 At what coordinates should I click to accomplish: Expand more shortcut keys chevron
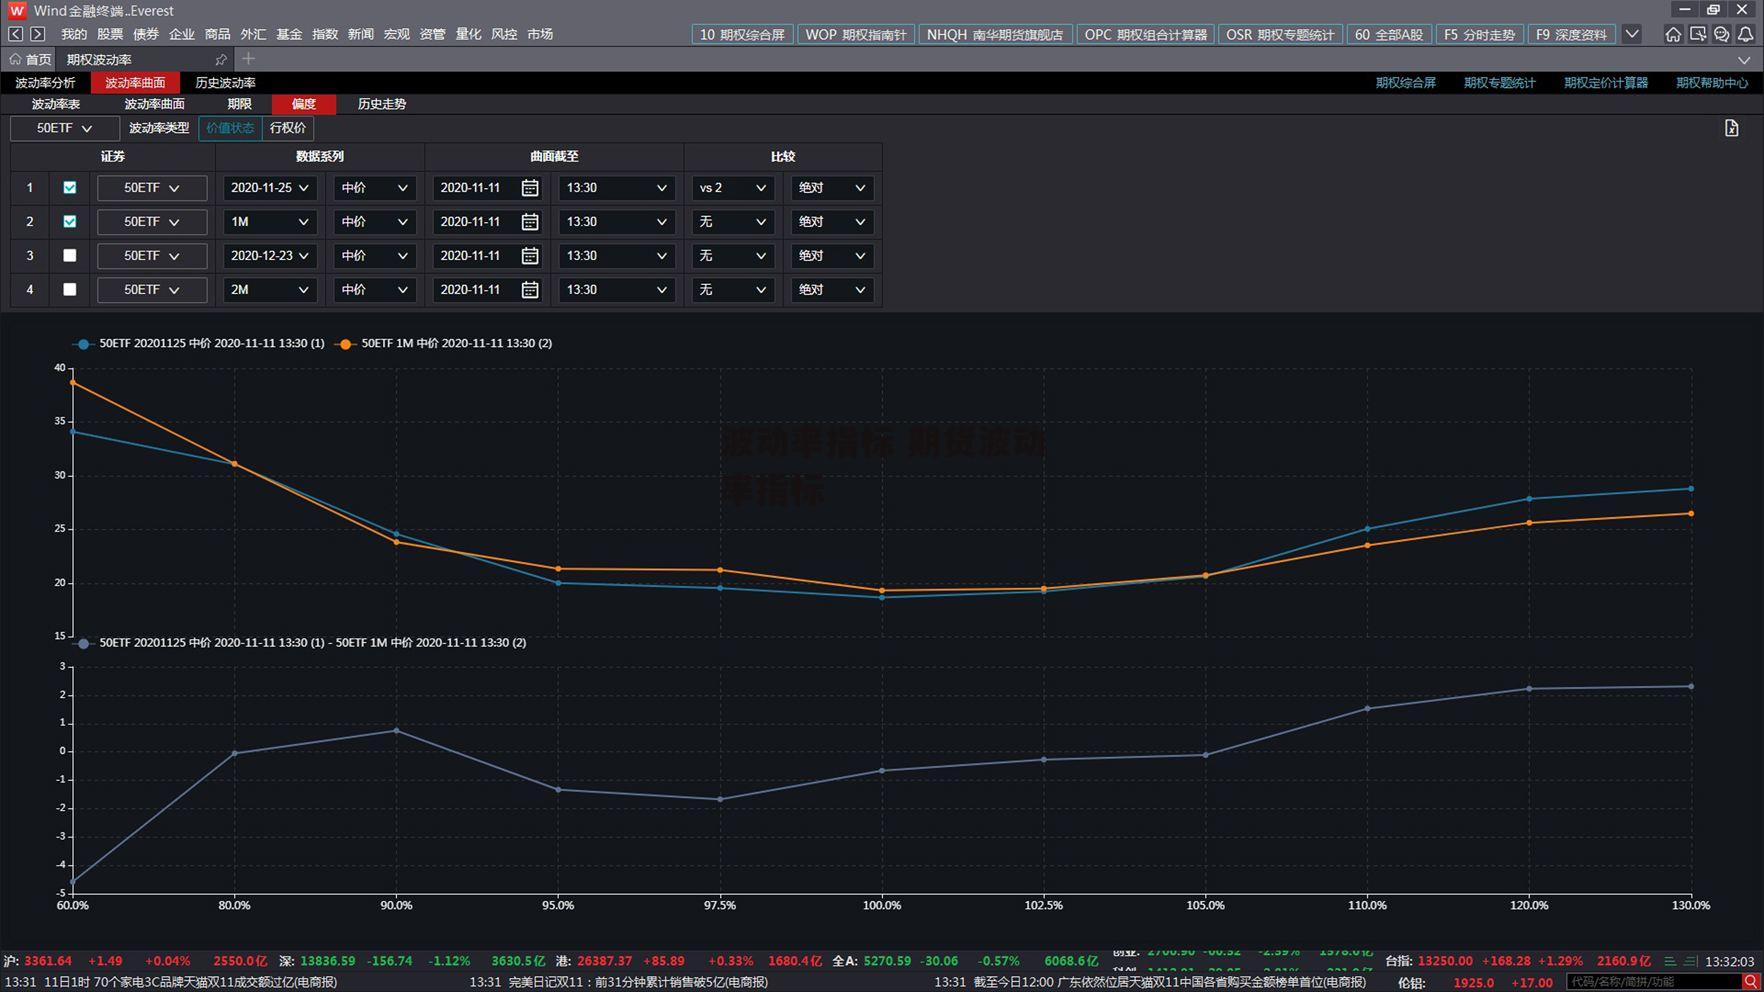click(x=1632, y=34)
